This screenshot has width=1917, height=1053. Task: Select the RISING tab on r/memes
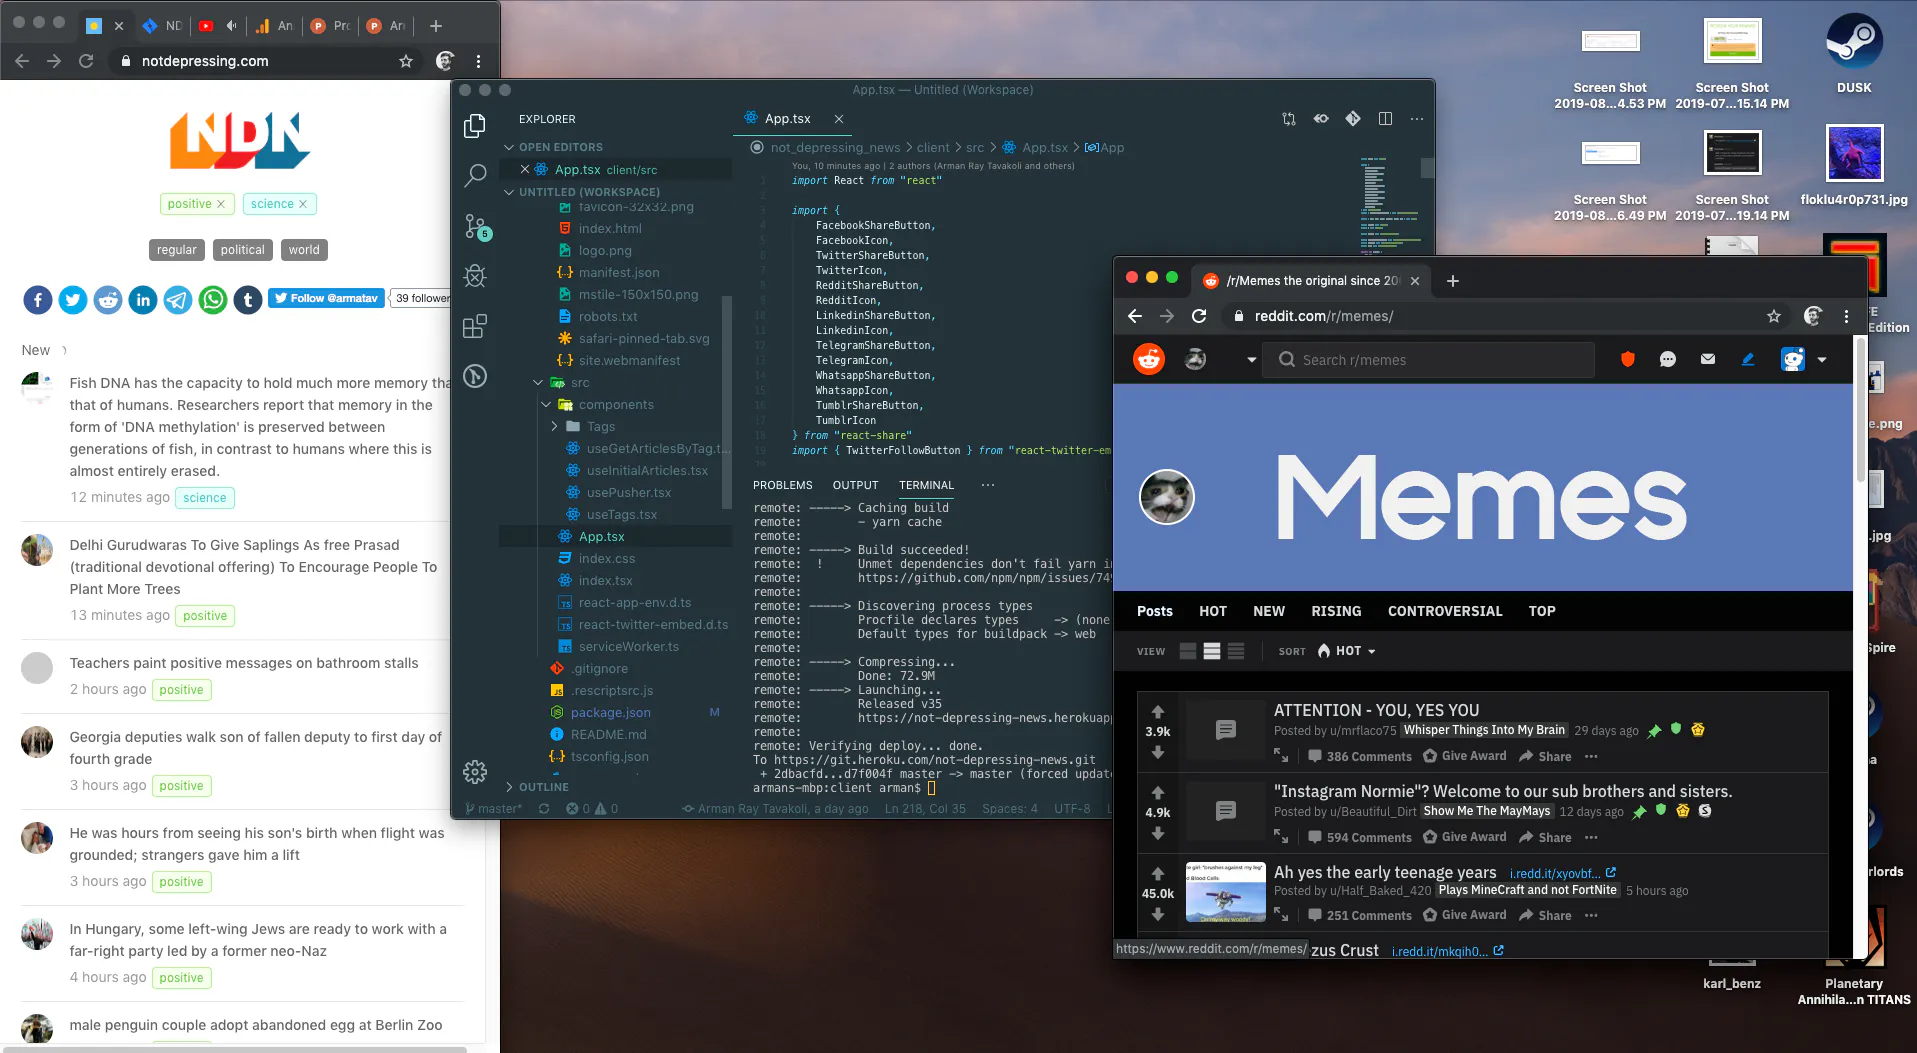1336,611
